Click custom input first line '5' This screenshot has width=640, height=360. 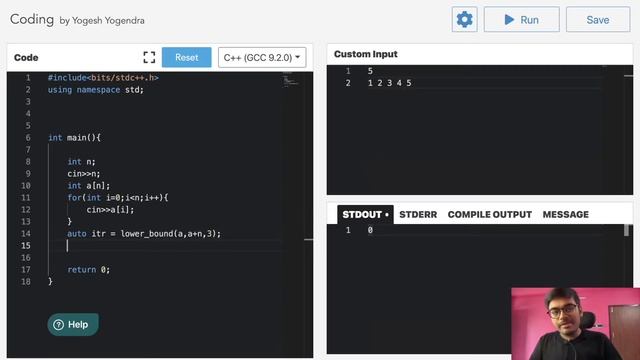(x=370, y=71)
